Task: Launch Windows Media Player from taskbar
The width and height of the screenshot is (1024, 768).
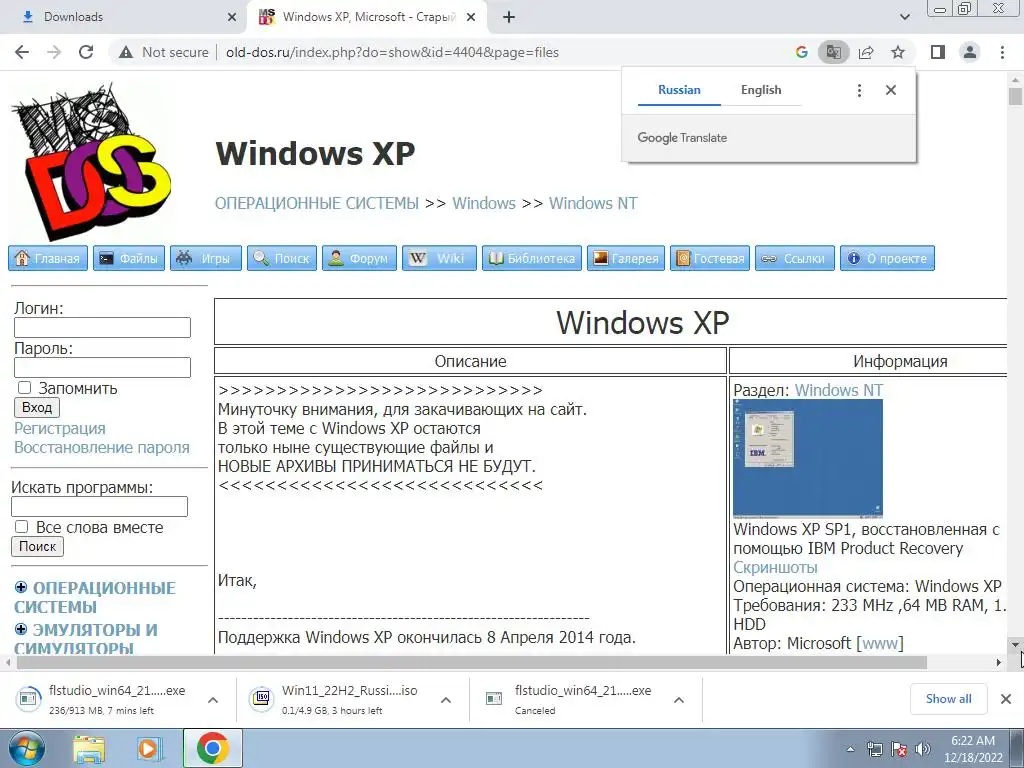Action: pyautogui.click(x=149, y=749)
